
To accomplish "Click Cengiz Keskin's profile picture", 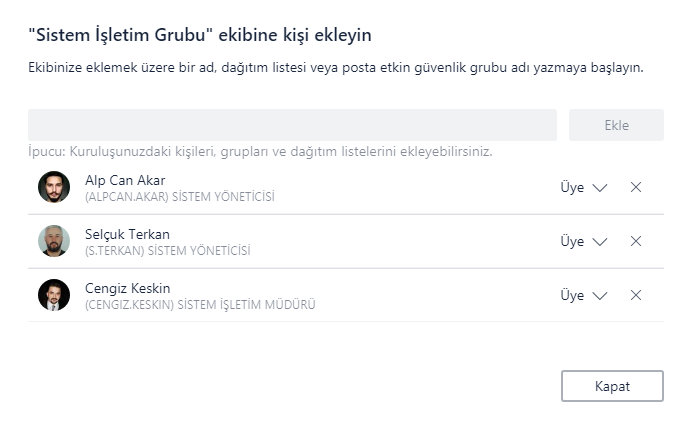I will pos(54,295).
